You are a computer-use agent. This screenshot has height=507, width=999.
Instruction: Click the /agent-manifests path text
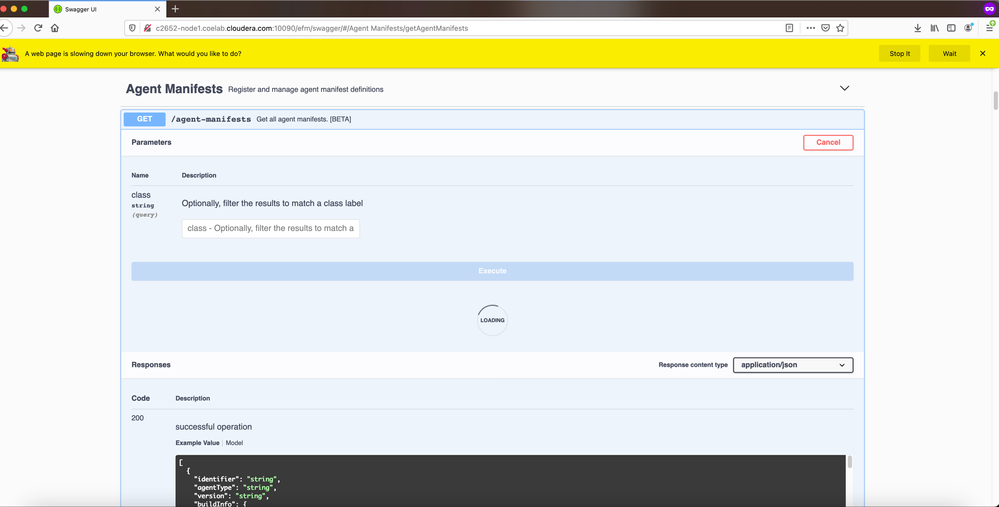211,119
